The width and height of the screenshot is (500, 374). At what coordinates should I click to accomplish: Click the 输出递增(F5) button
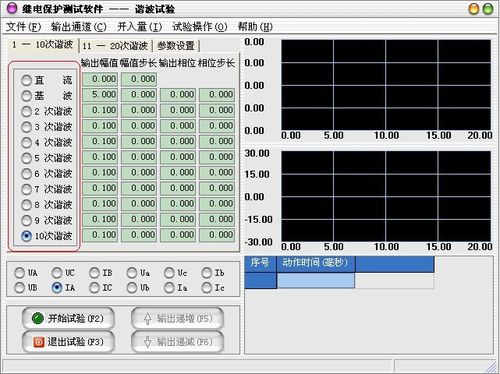tap(177, 319)
